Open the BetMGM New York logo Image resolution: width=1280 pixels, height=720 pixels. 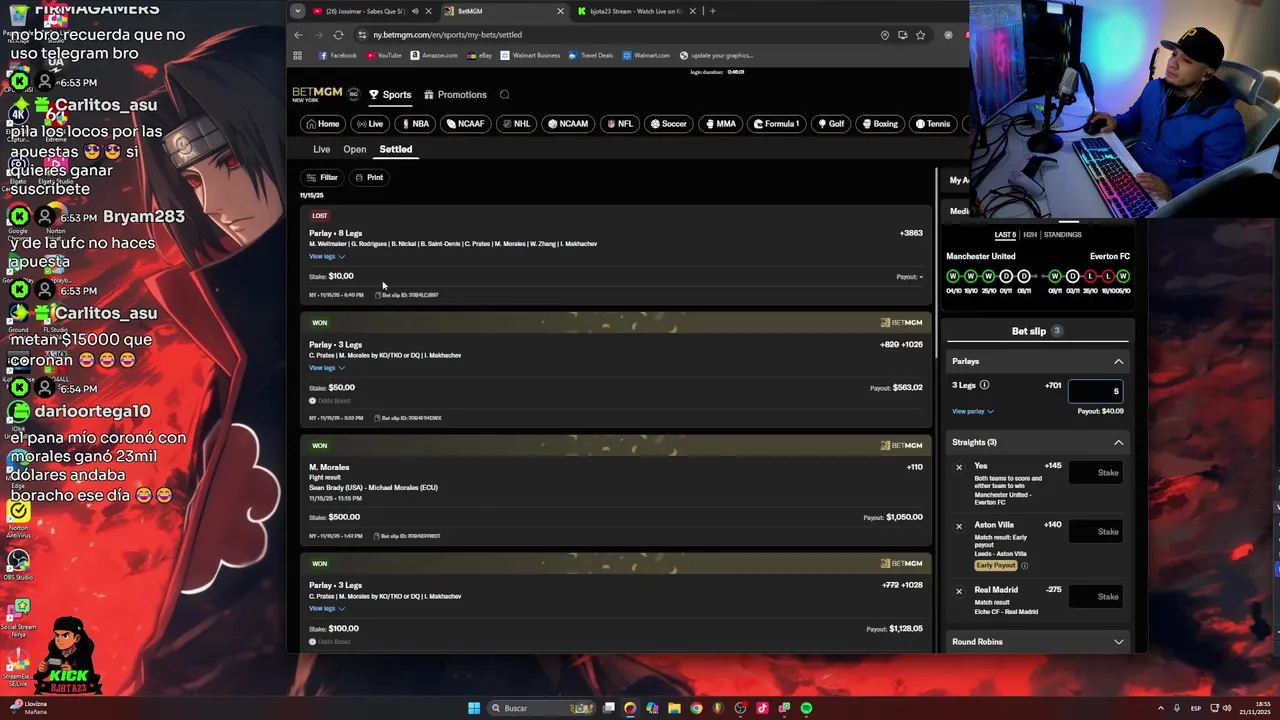(317, 94)
